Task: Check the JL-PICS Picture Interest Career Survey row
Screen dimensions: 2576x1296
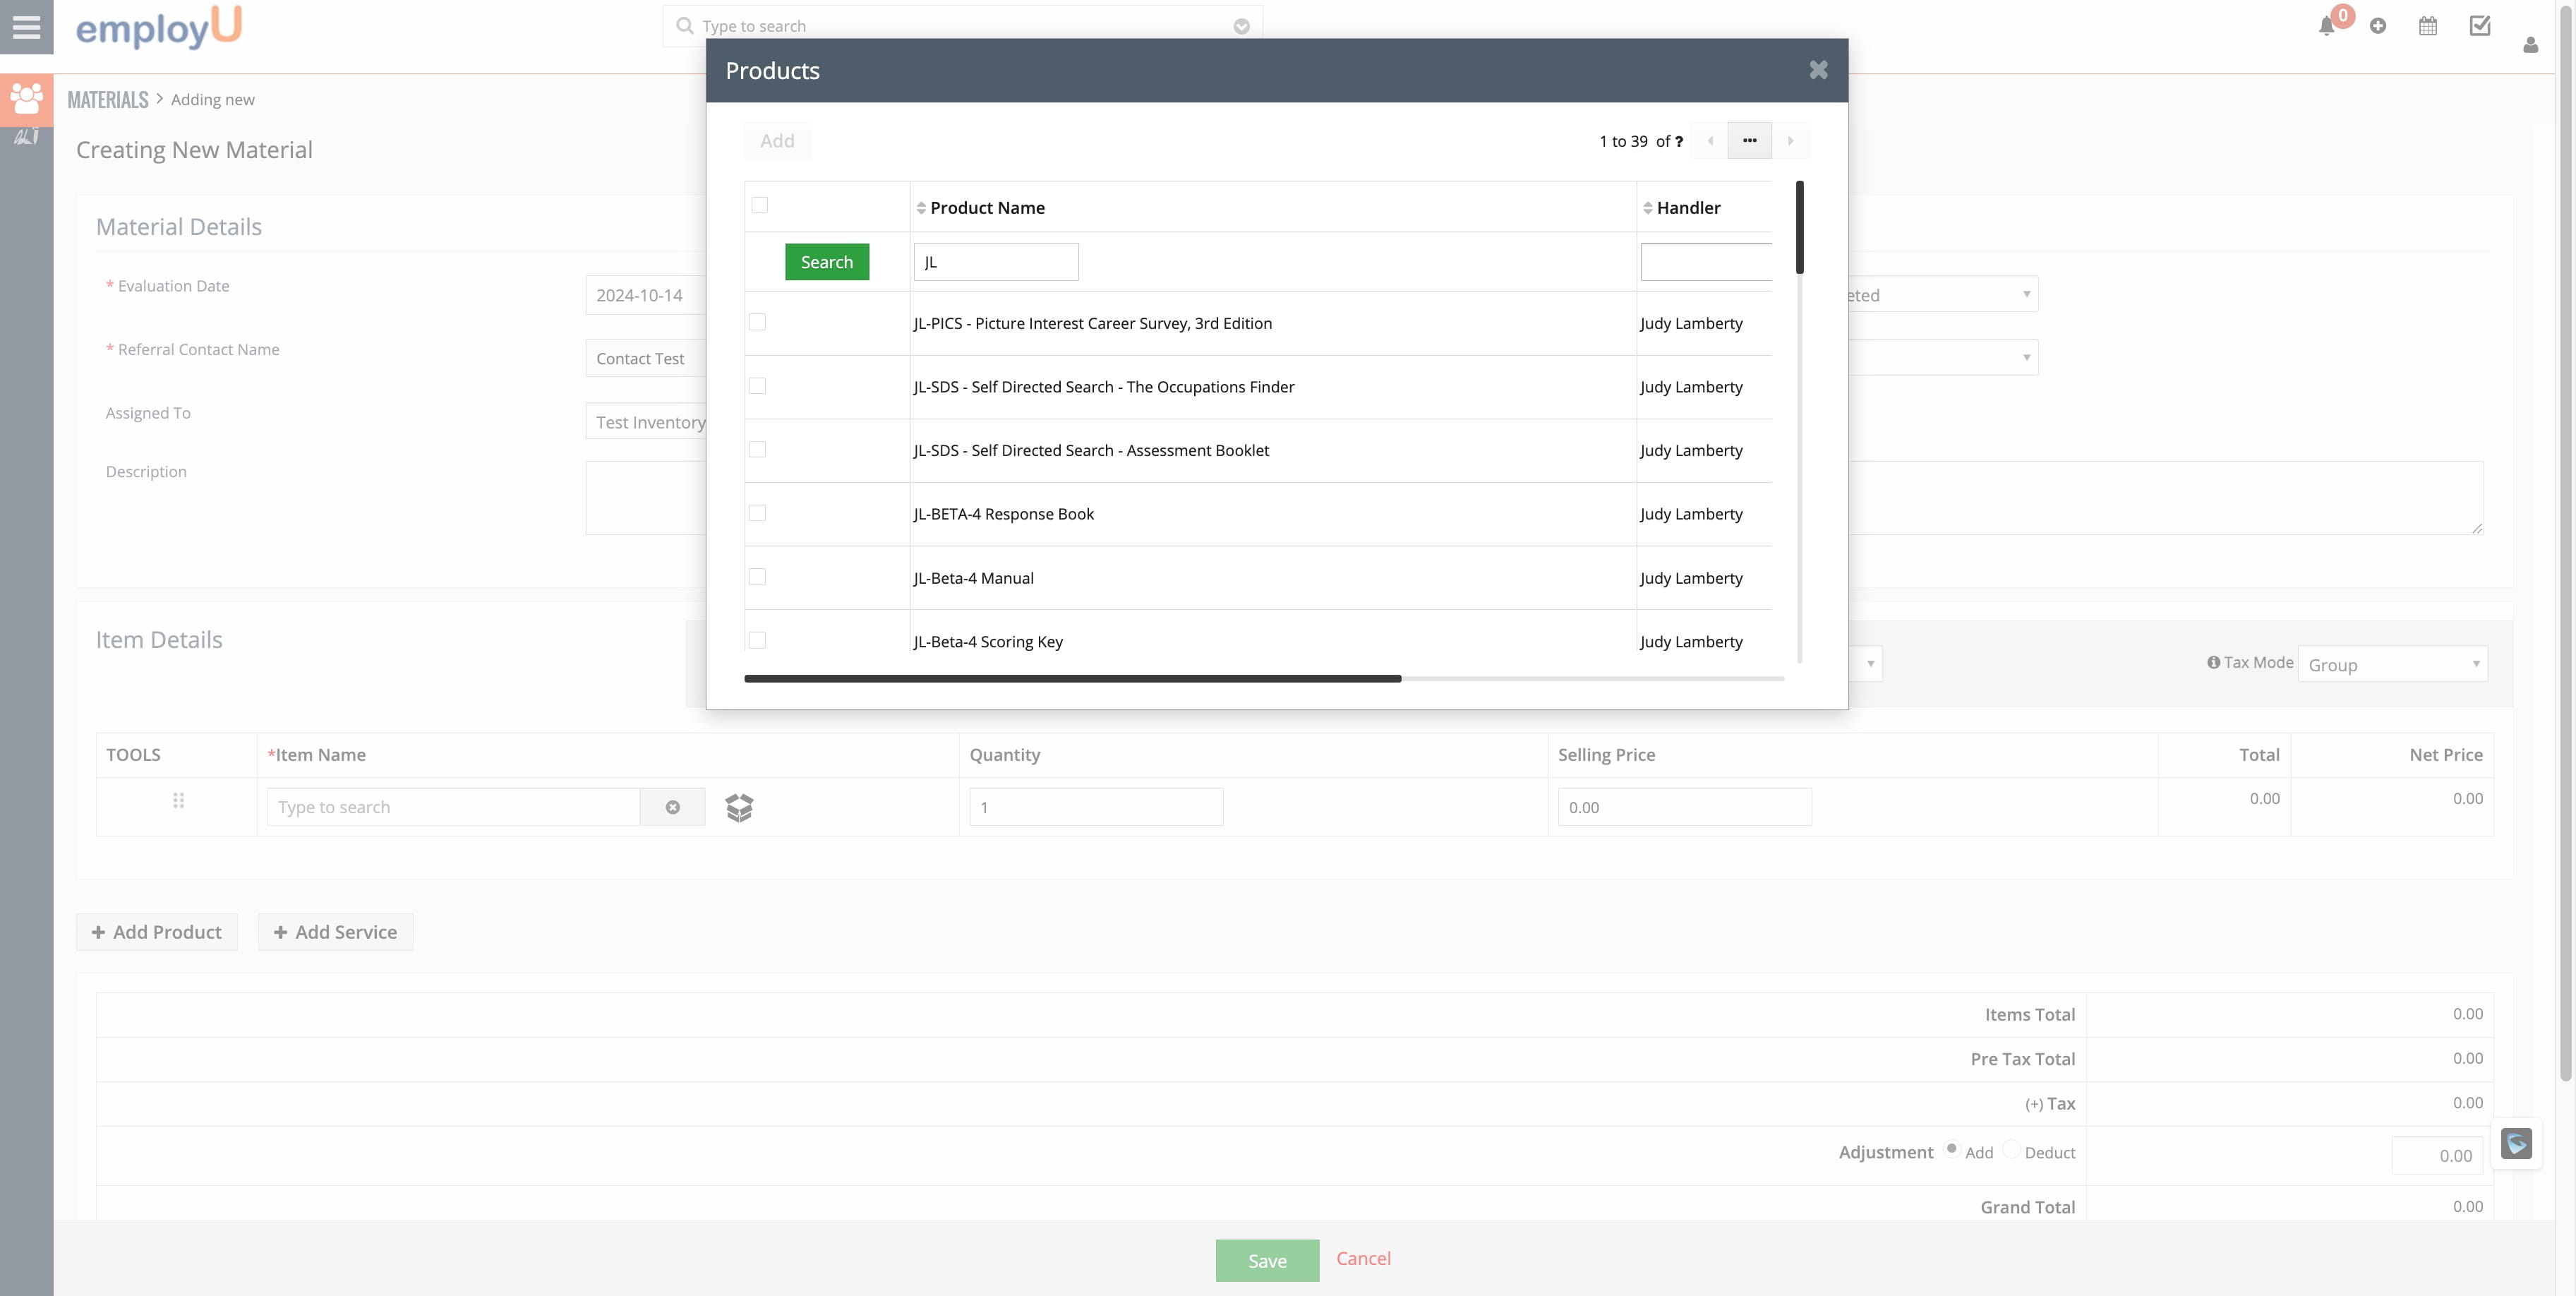Action: (x=757, y=323)
